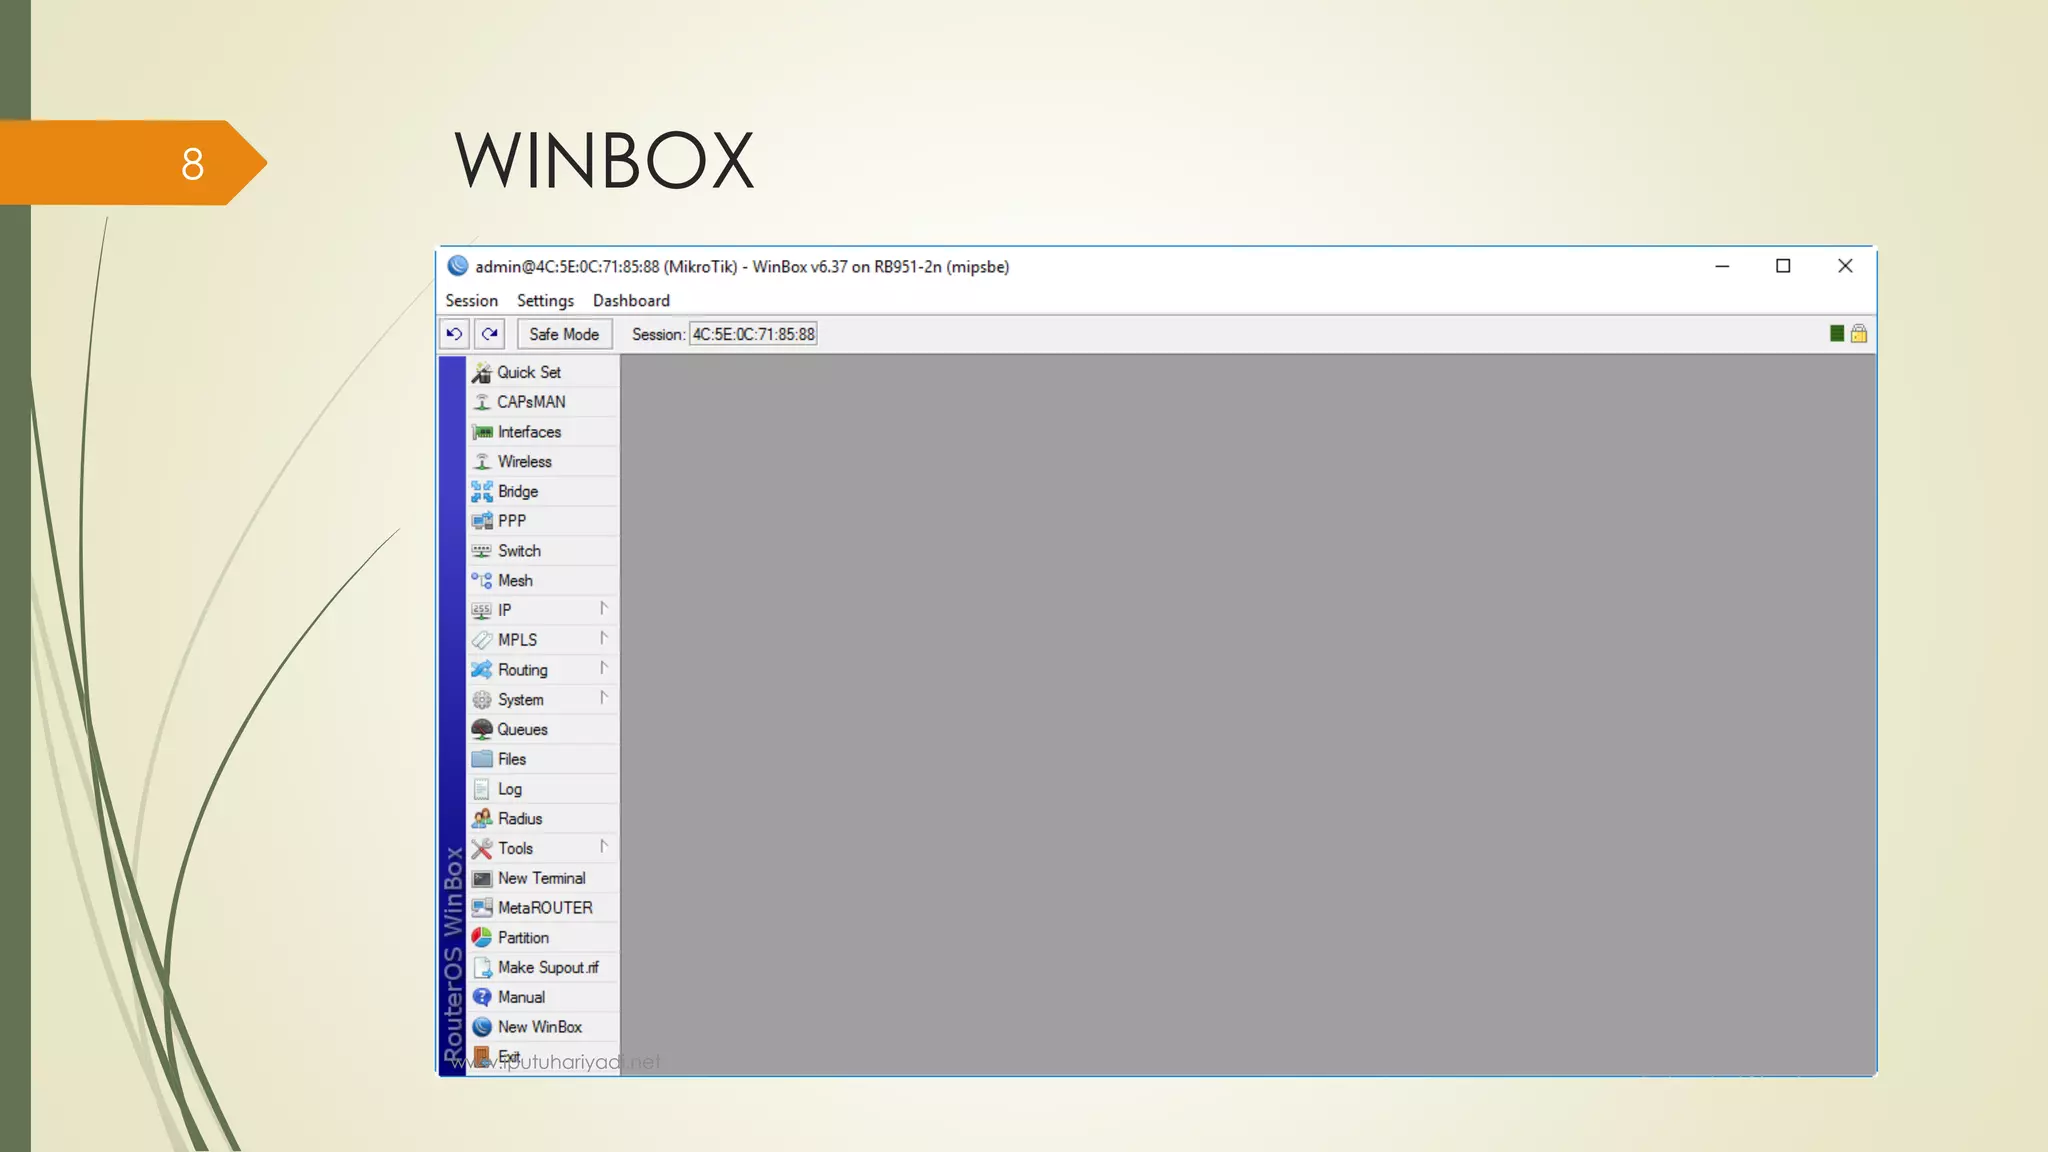Open the PPP menu item
The image size is (2048, 1152).
(543, 521)
